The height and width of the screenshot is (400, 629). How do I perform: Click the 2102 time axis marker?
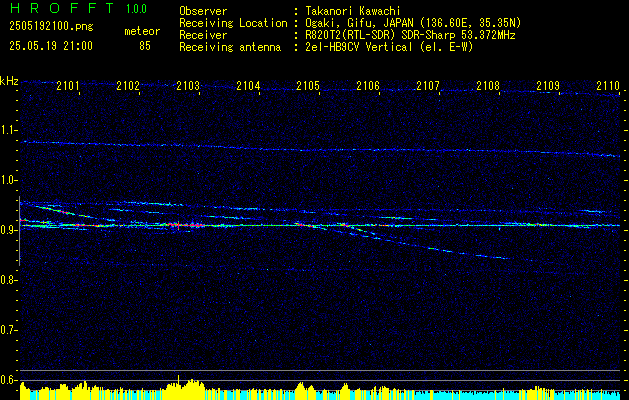coord(128,85)
